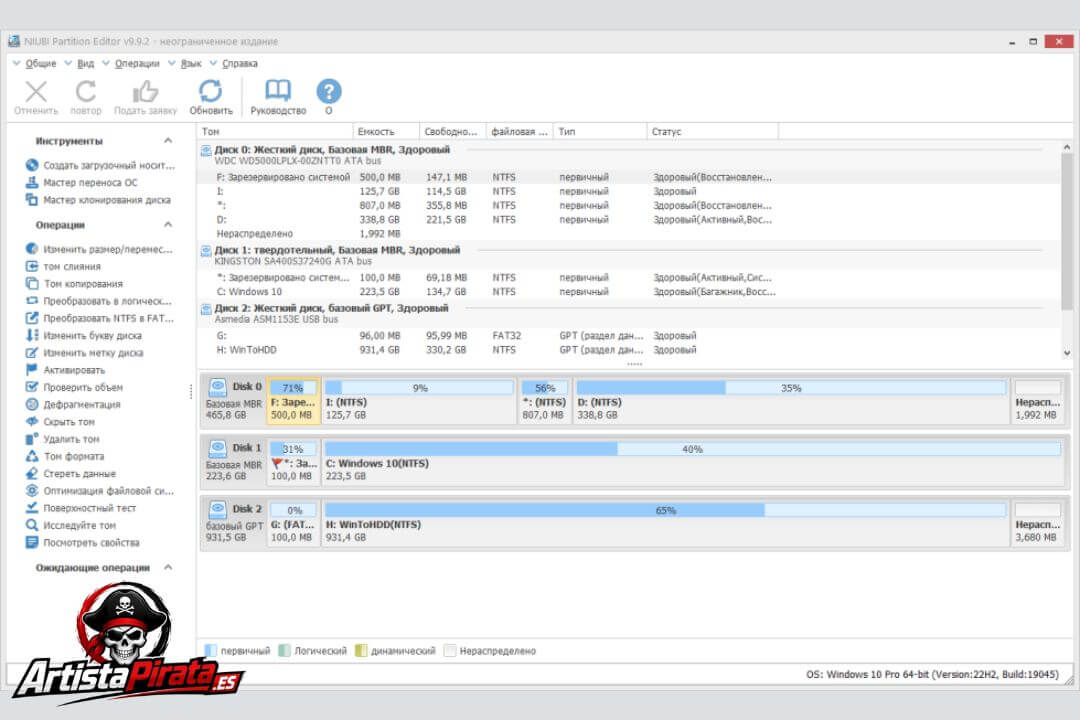Click the Disk 0 label in disk map
Screen dimensions: 1080x720
pyautogui.click(x=247, y=387)
